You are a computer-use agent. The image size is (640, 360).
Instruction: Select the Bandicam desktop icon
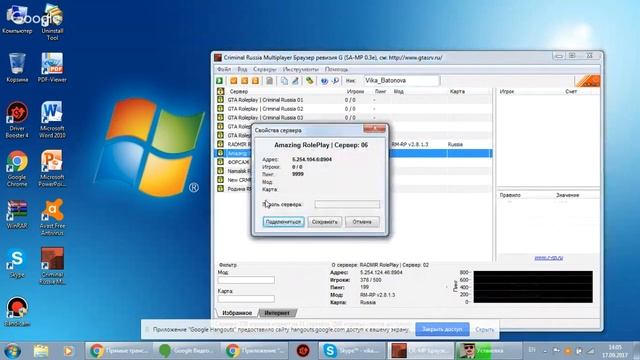(x=17, y=312)
